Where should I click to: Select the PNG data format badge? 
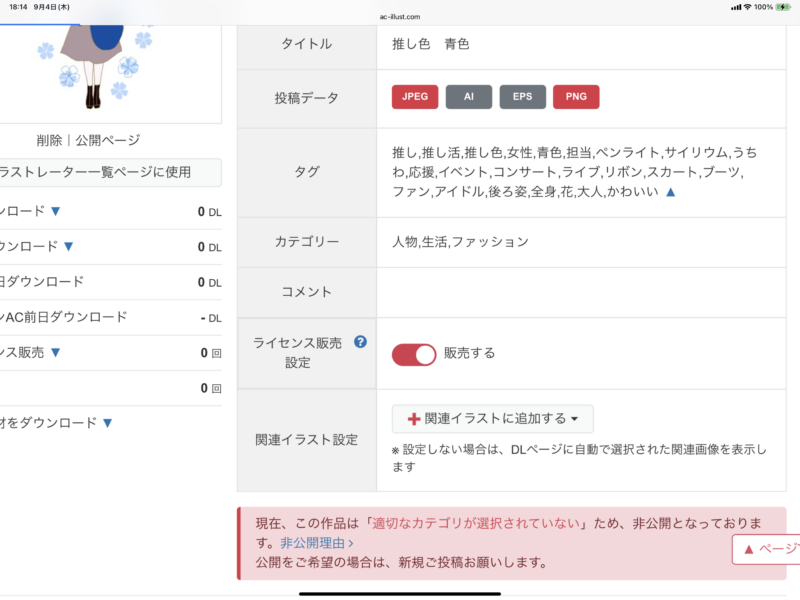point(576,97)
